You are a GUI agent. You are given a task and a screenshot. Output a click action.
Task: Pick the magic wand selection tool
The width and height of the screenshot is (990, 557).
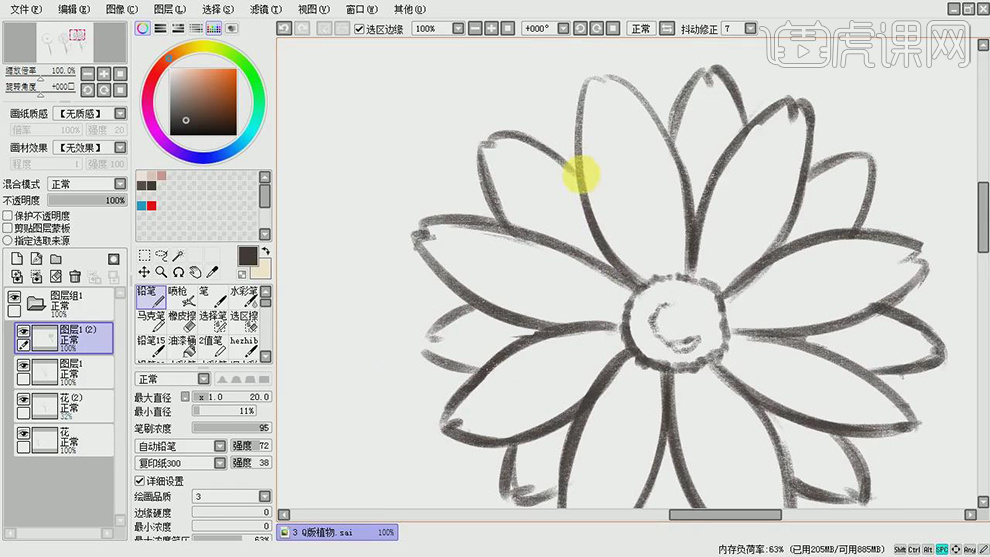click(x=178, y=256)
